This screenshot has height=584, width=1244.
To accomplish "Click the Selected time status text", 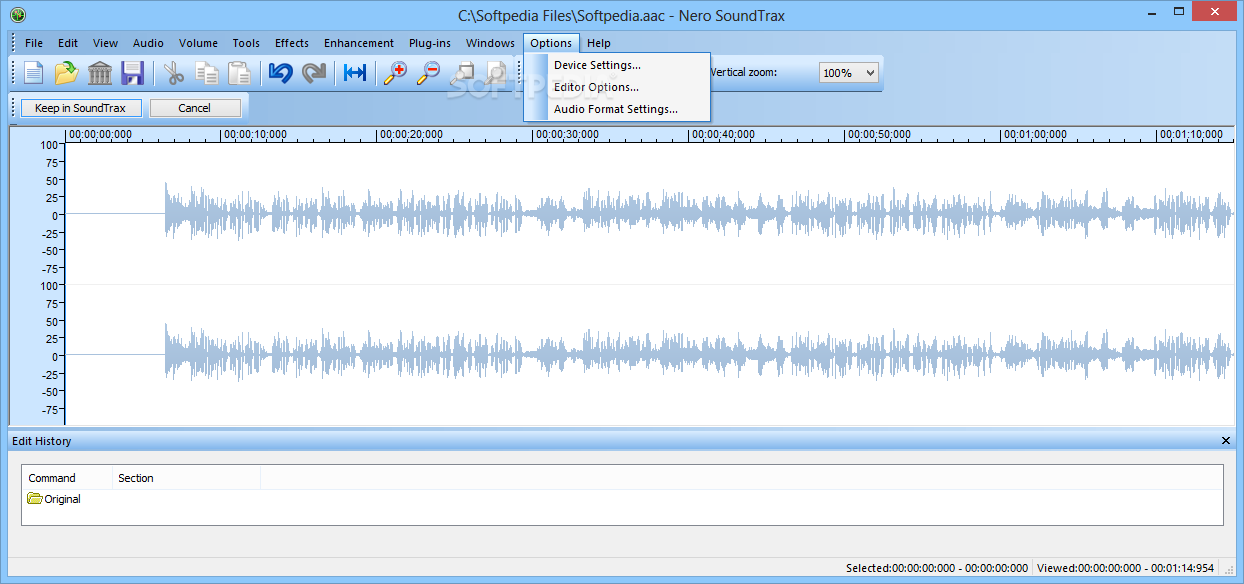I will (937, 568).
